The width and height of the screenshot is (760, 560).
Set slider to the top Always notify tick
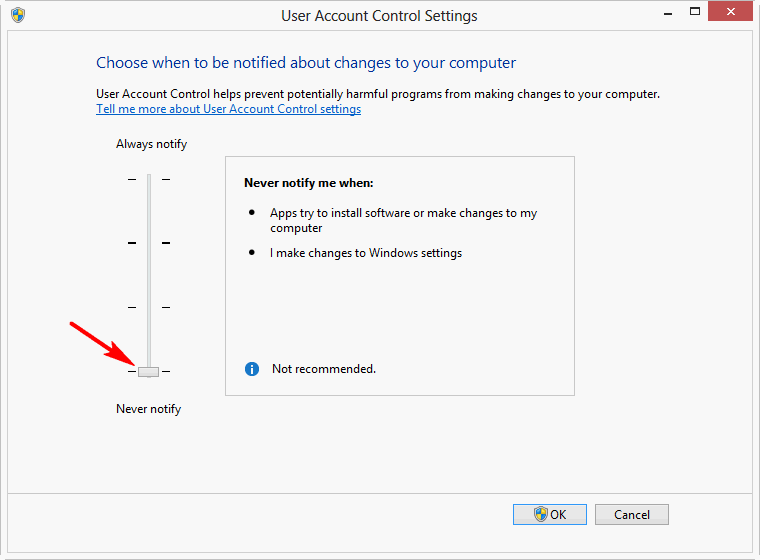(149, 179)
